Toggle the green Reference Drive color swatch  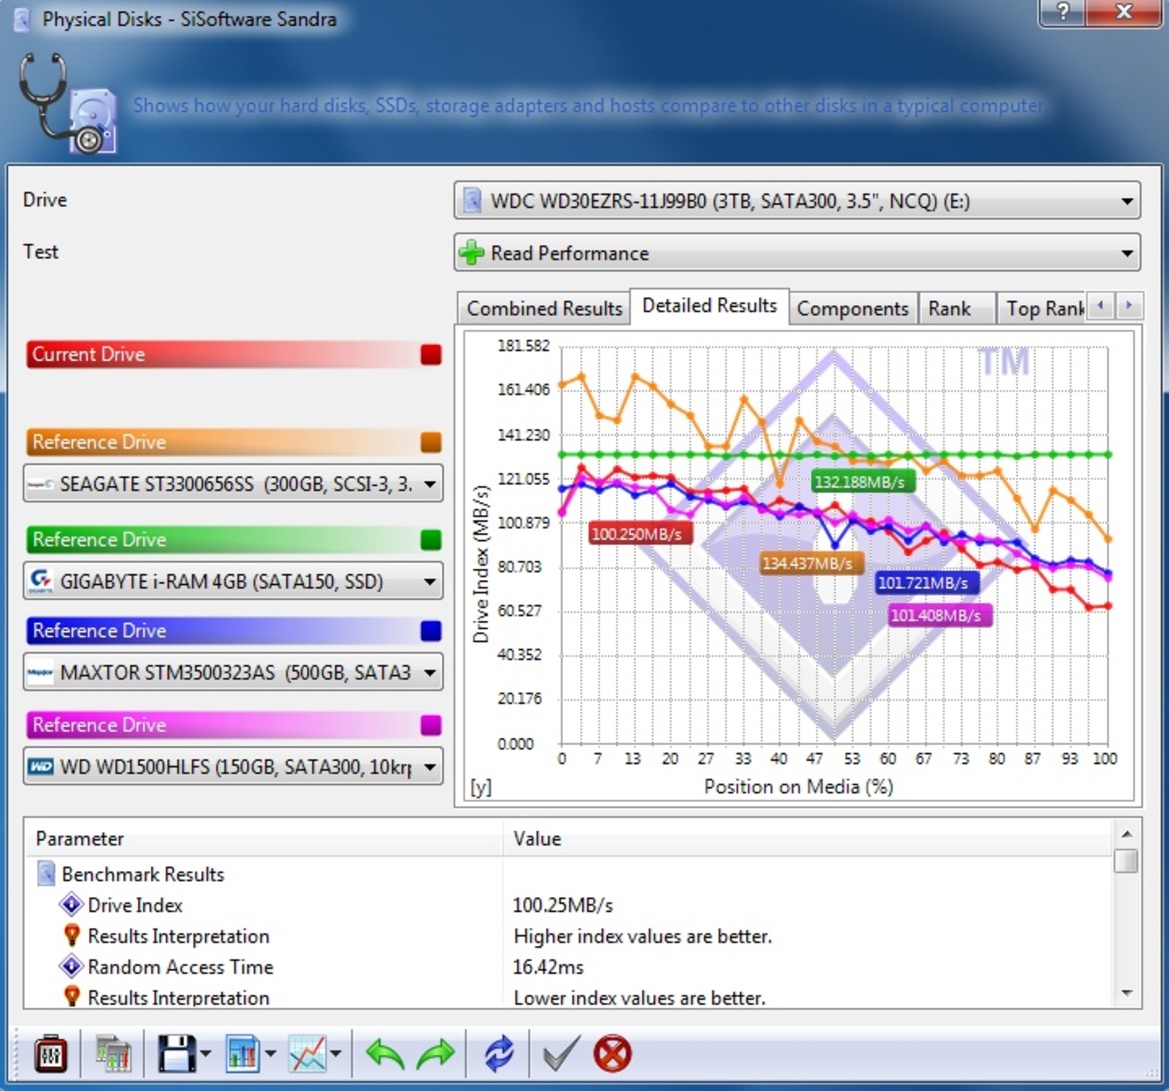tap(431, 539)
